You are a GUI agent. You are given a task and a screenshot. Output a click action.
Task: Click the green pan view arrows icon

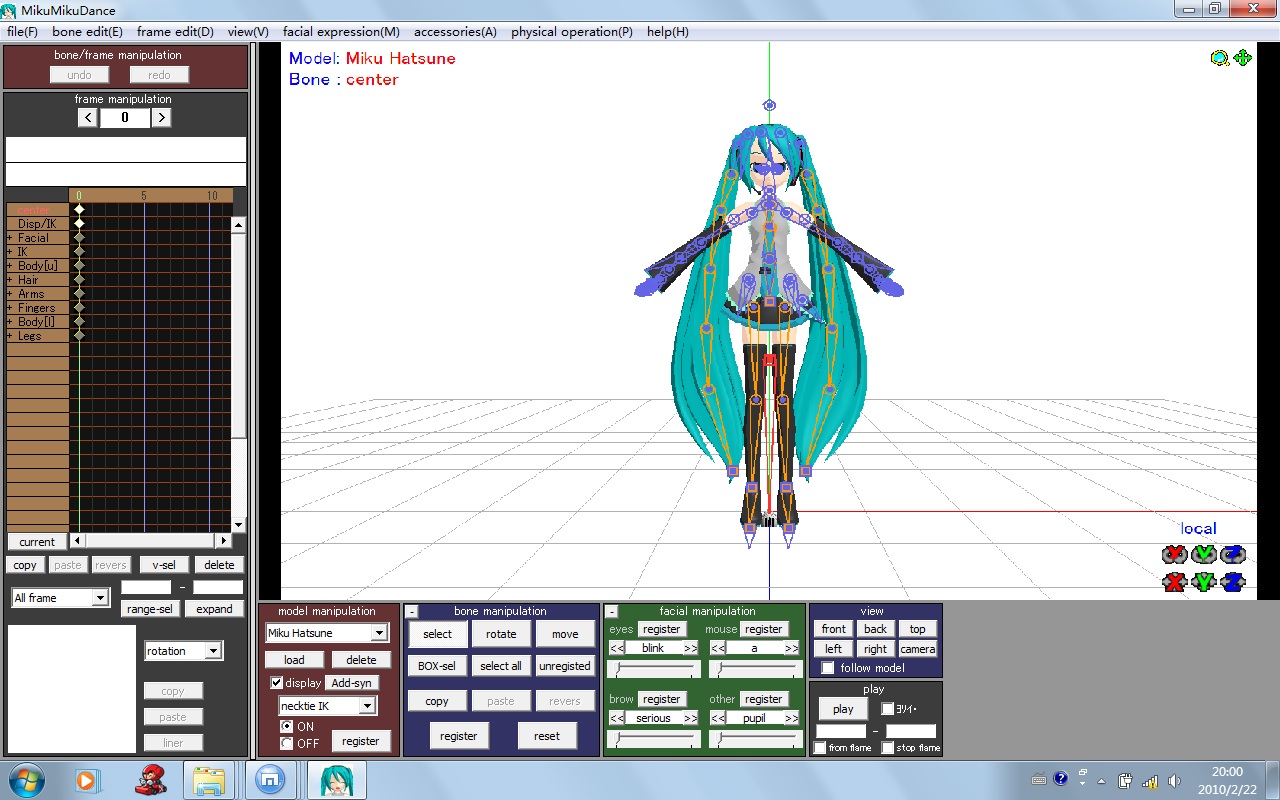click(1243, 58)
